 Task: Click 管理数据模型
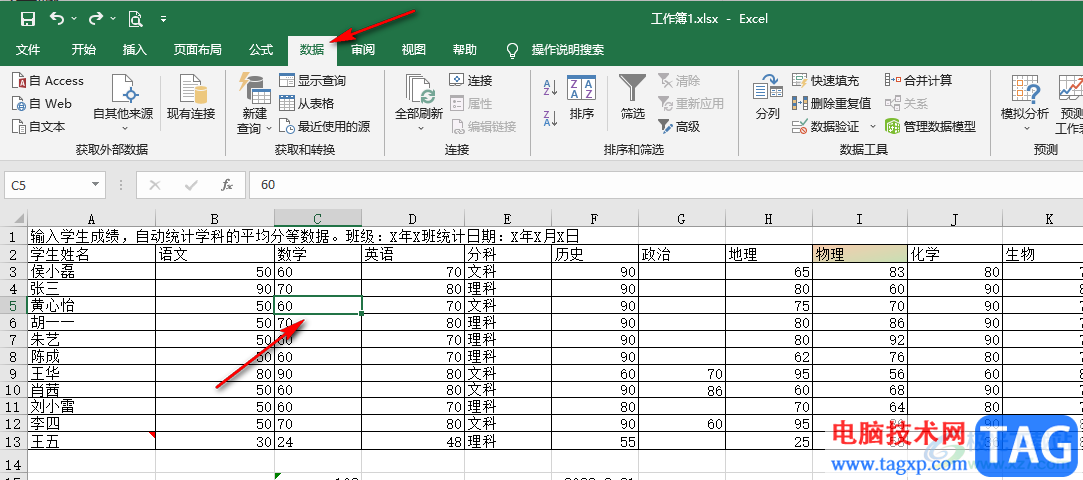point(931,126)
